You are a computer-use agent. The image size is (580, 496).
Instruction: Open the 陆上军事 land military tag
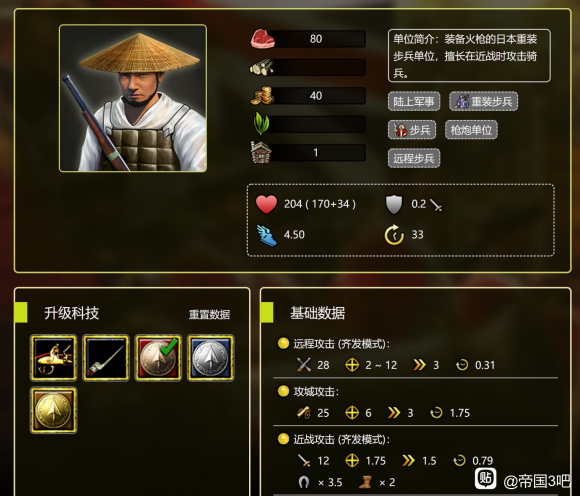[x=414, y=101]
